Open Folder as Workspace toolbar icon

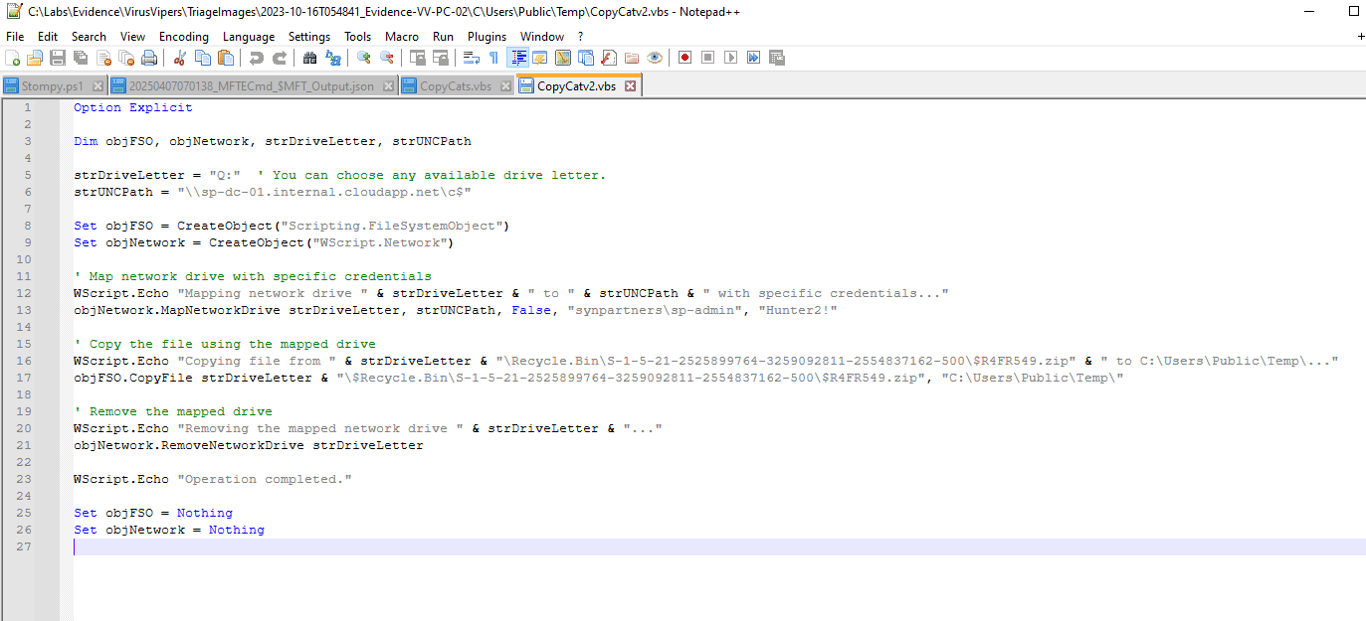(632, 58)
